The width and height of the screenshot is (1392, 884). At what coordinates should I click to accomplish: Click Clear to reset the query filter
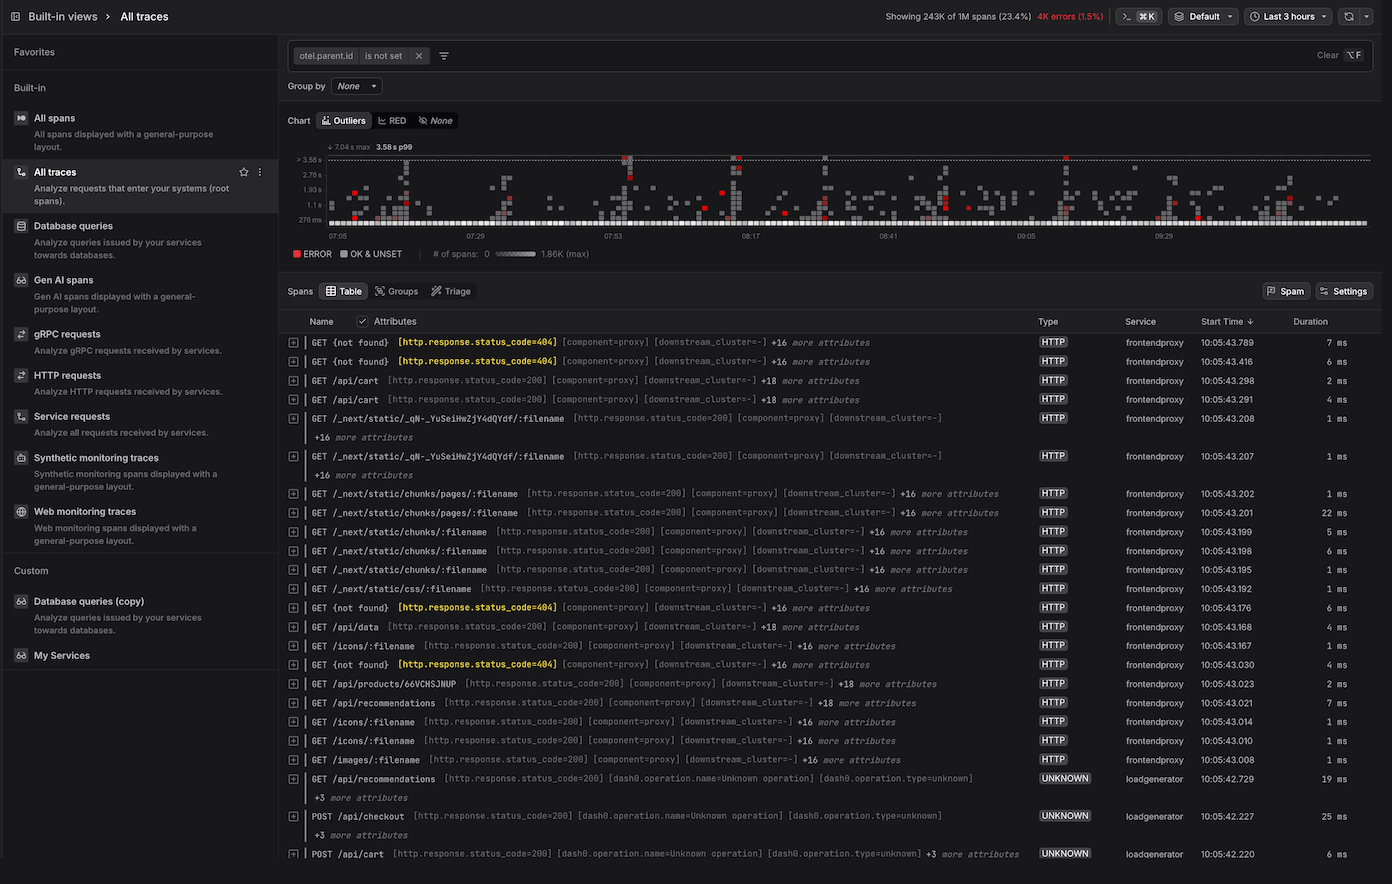[1327, 56]
